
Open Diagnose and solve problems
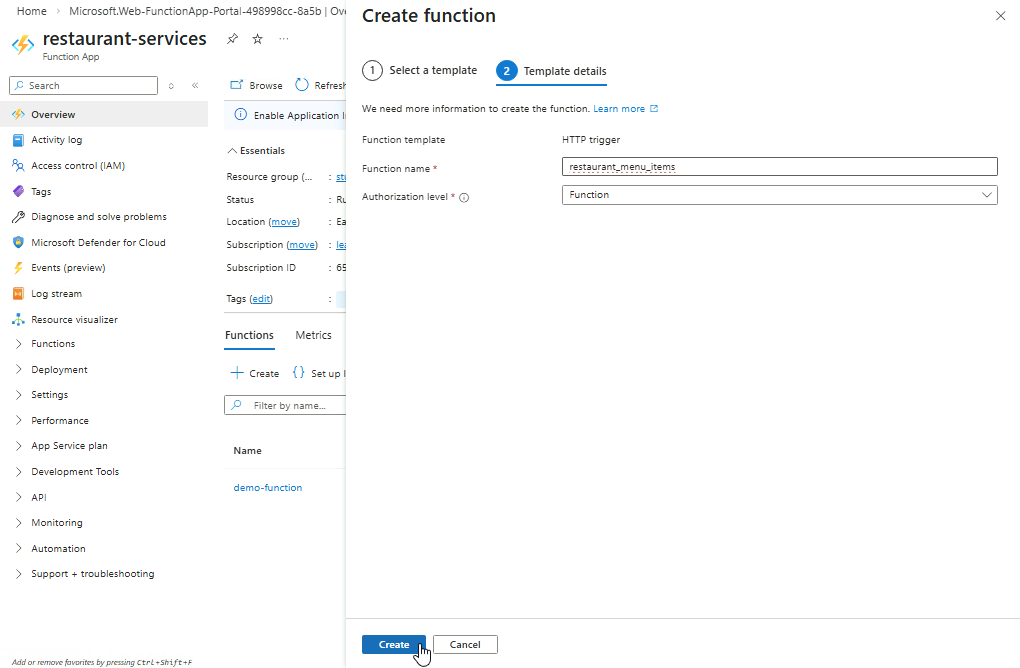pos(98,217)
